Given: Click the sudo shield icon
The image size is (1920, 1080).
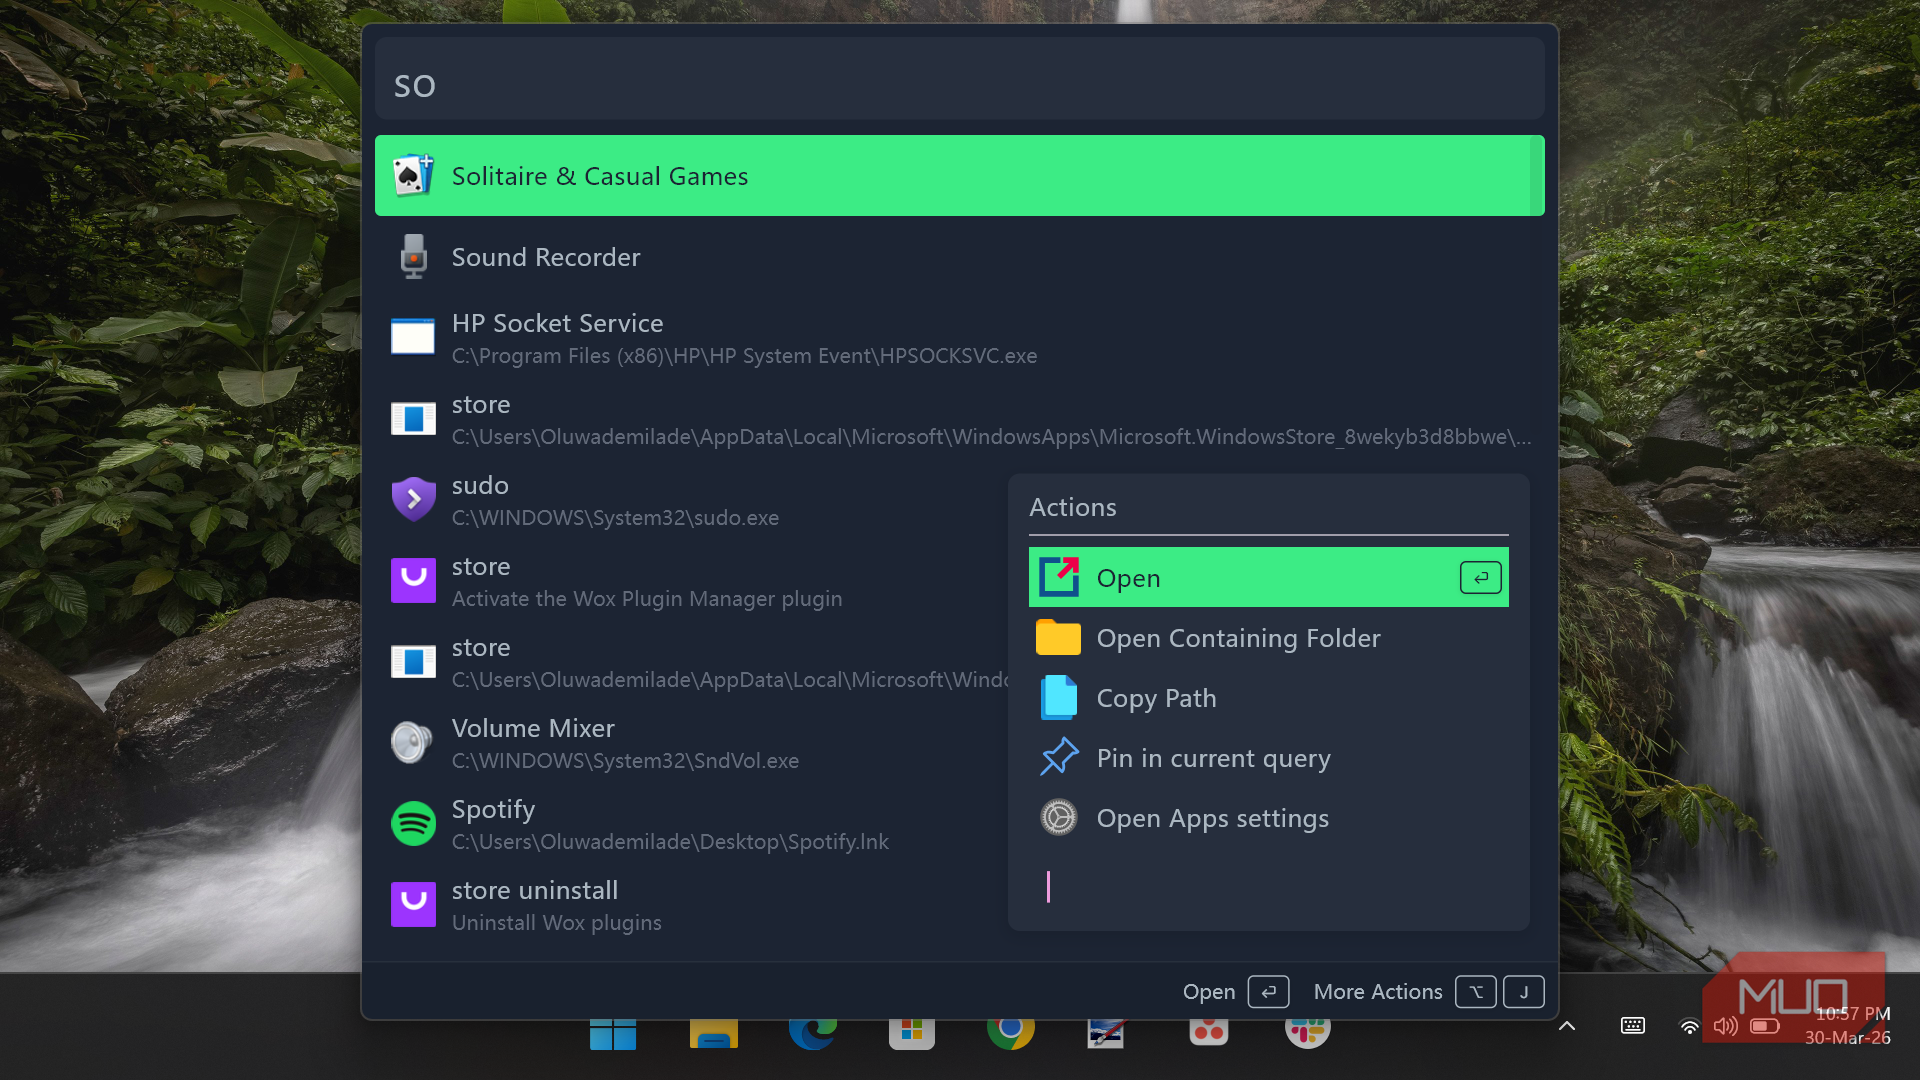Looking at the screenshot, I should (413, 499).
